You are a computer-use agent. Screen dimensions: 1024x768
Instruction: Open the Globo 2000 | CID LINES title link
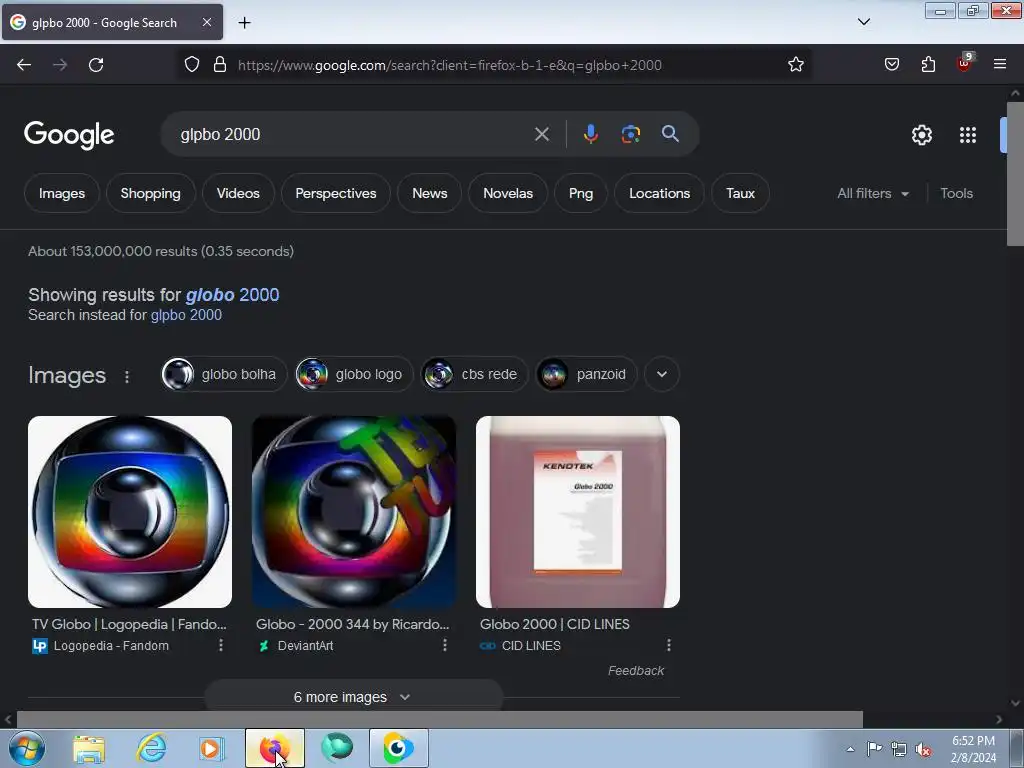[554, 624]
